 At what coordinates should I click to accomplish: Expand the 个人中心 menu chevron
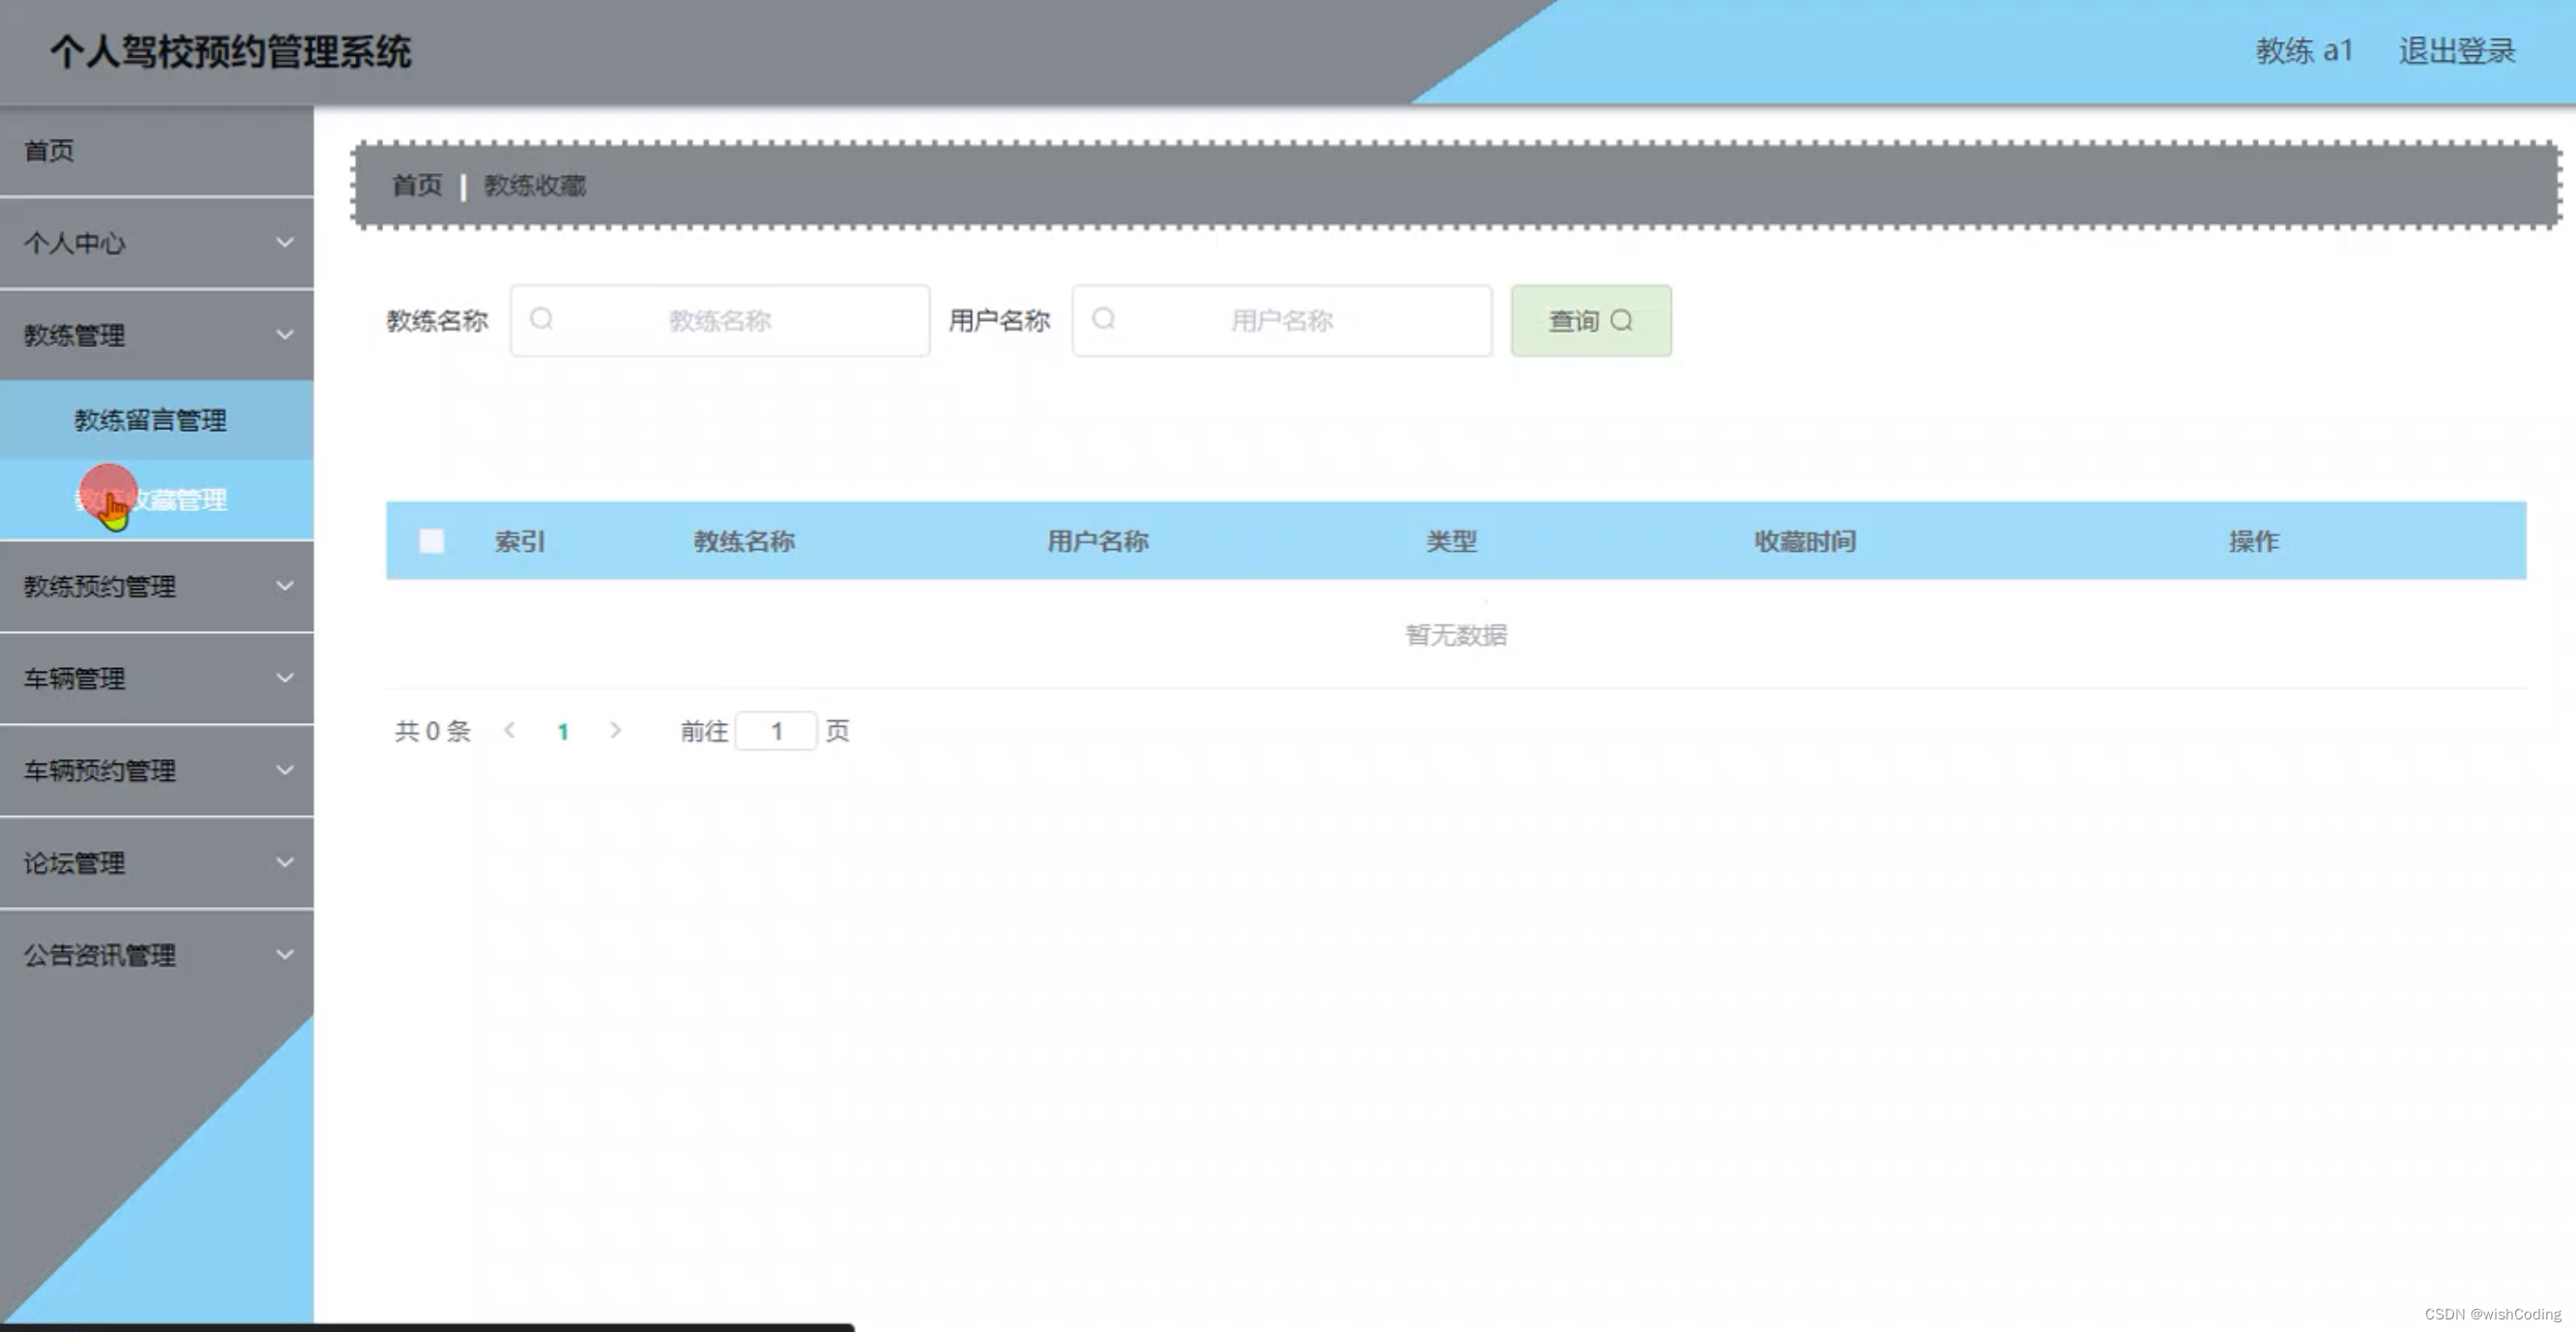(x=285, y=242)
